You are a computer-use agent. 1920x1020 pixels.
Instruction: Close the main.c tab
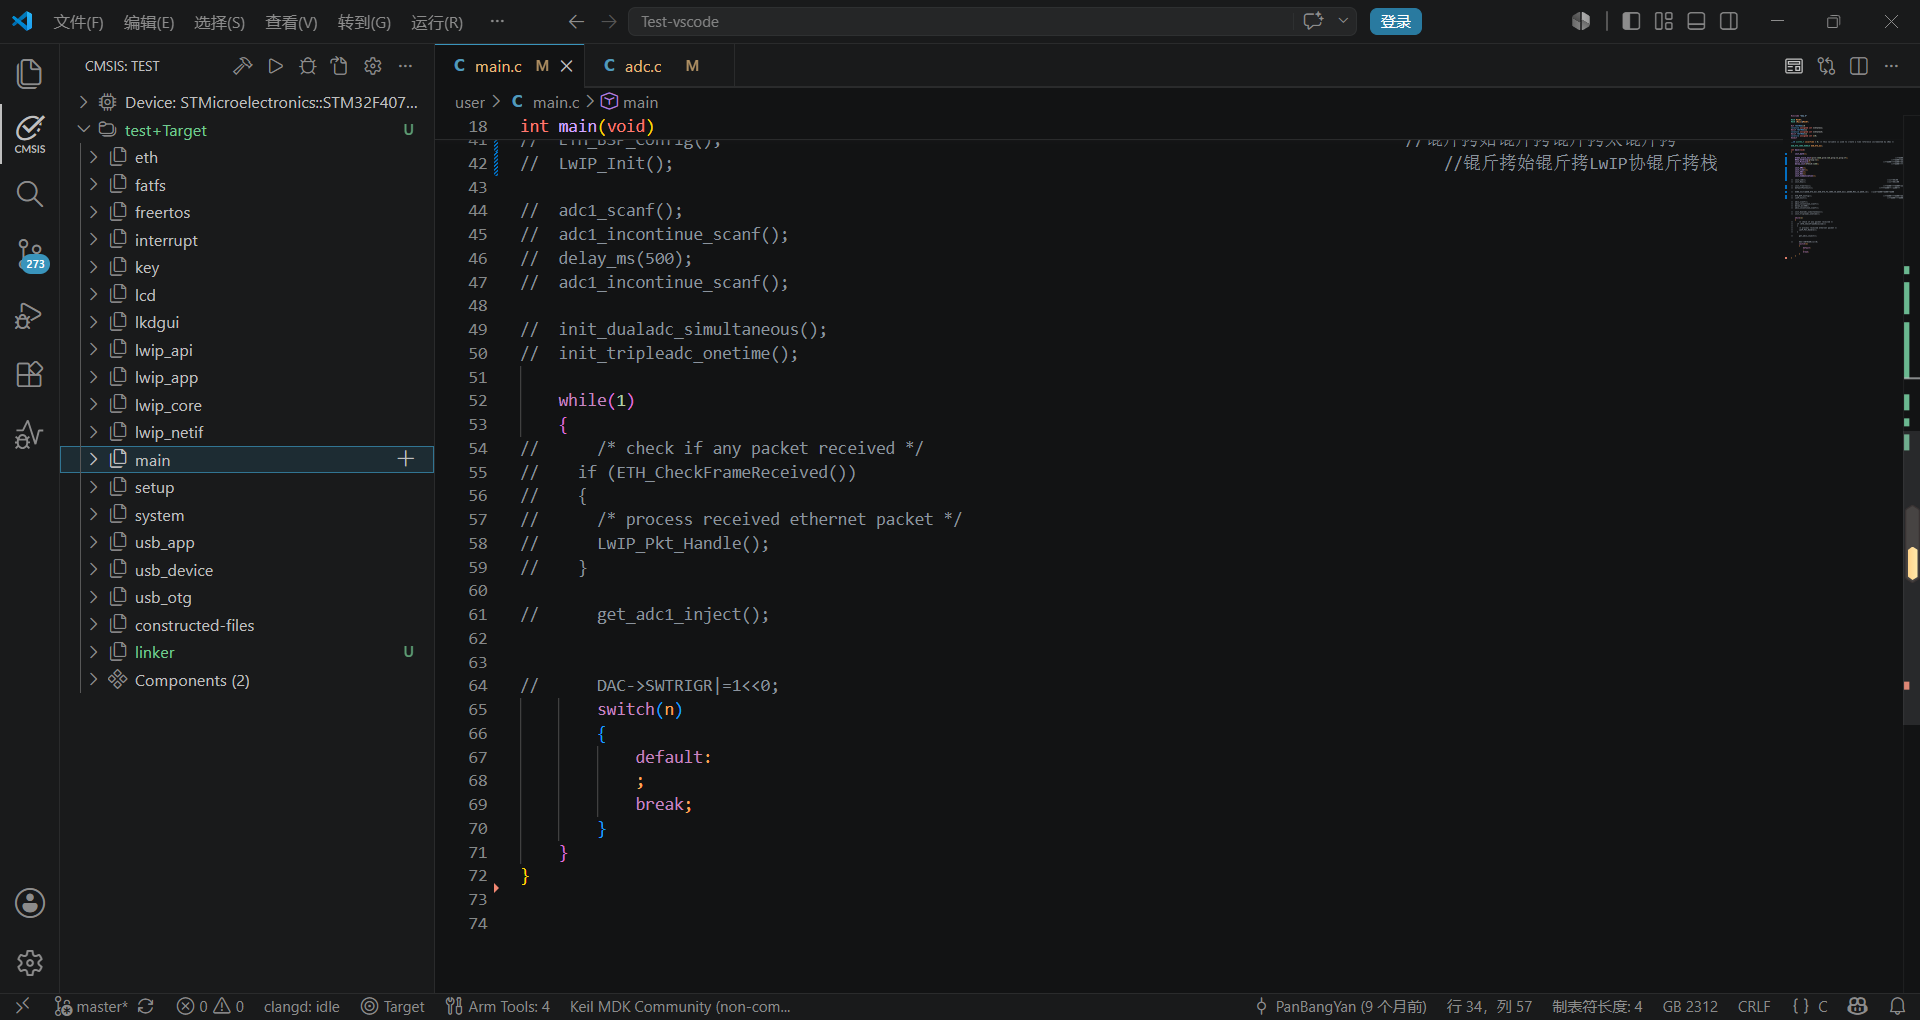[566, 66]
